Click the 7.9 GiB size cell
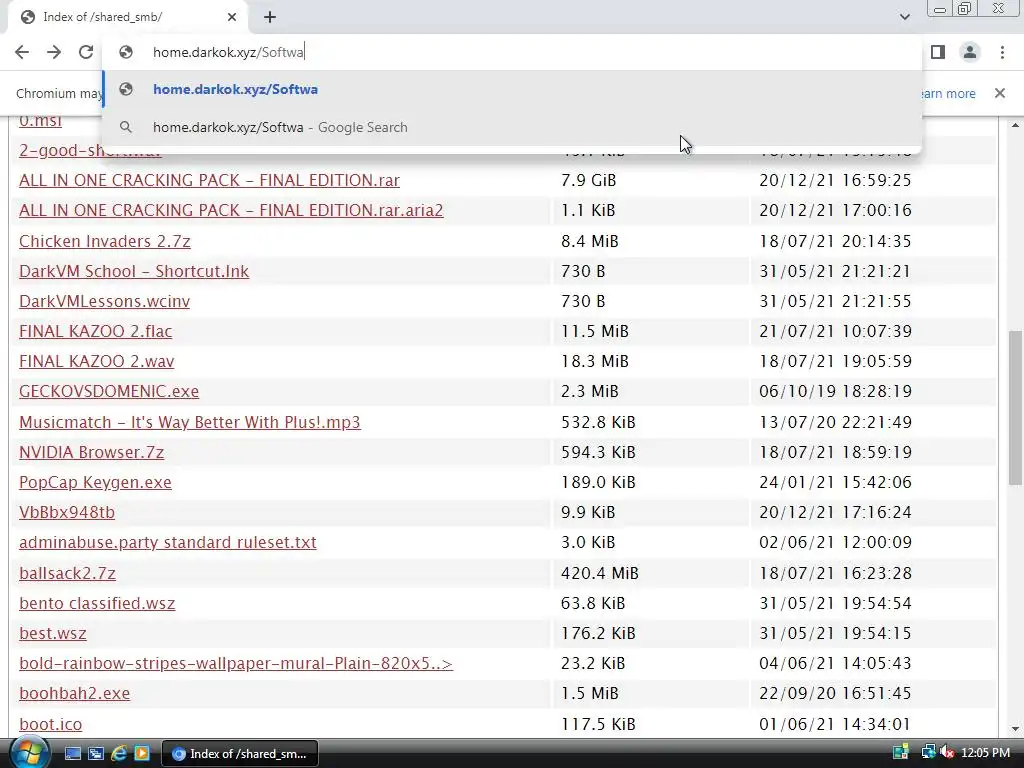1024x768 pixels. coord(588,180)
